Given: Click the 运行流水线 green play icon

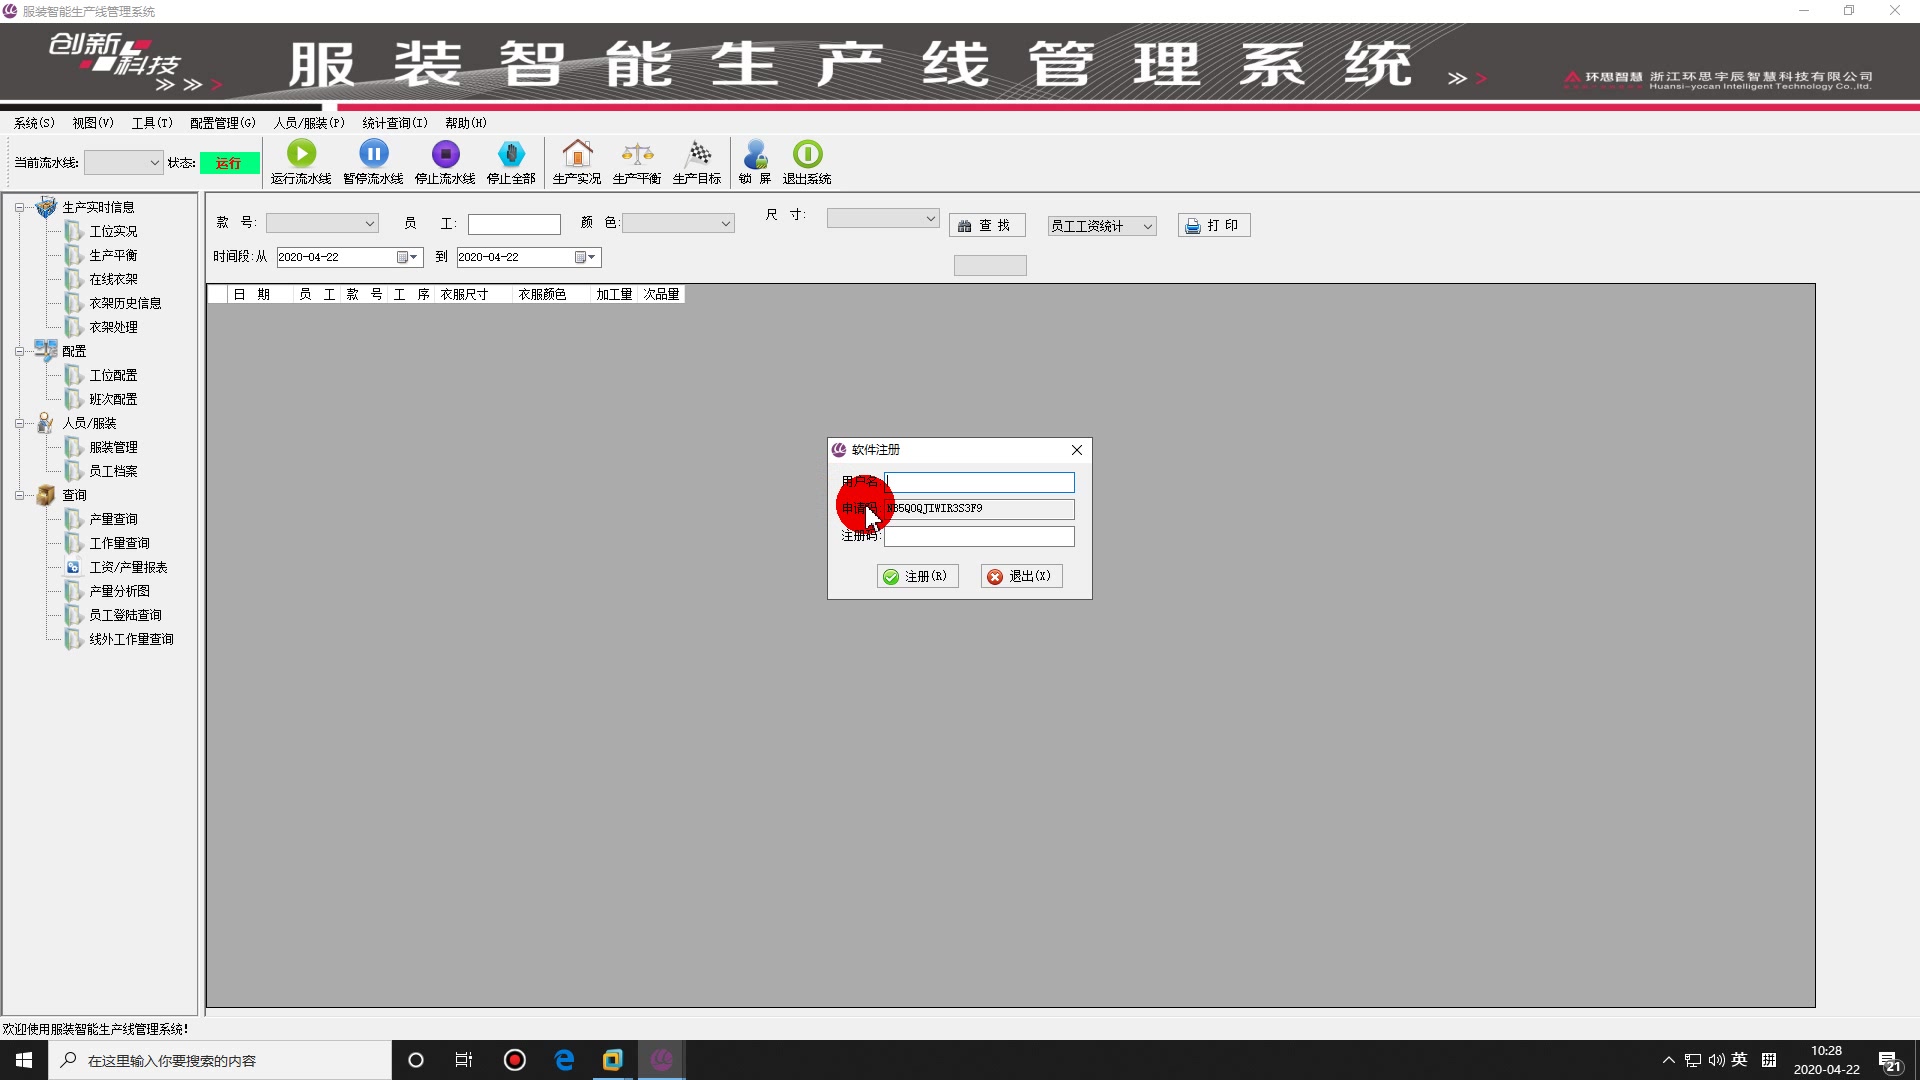Looking at the screenshot, I should 301,154.
